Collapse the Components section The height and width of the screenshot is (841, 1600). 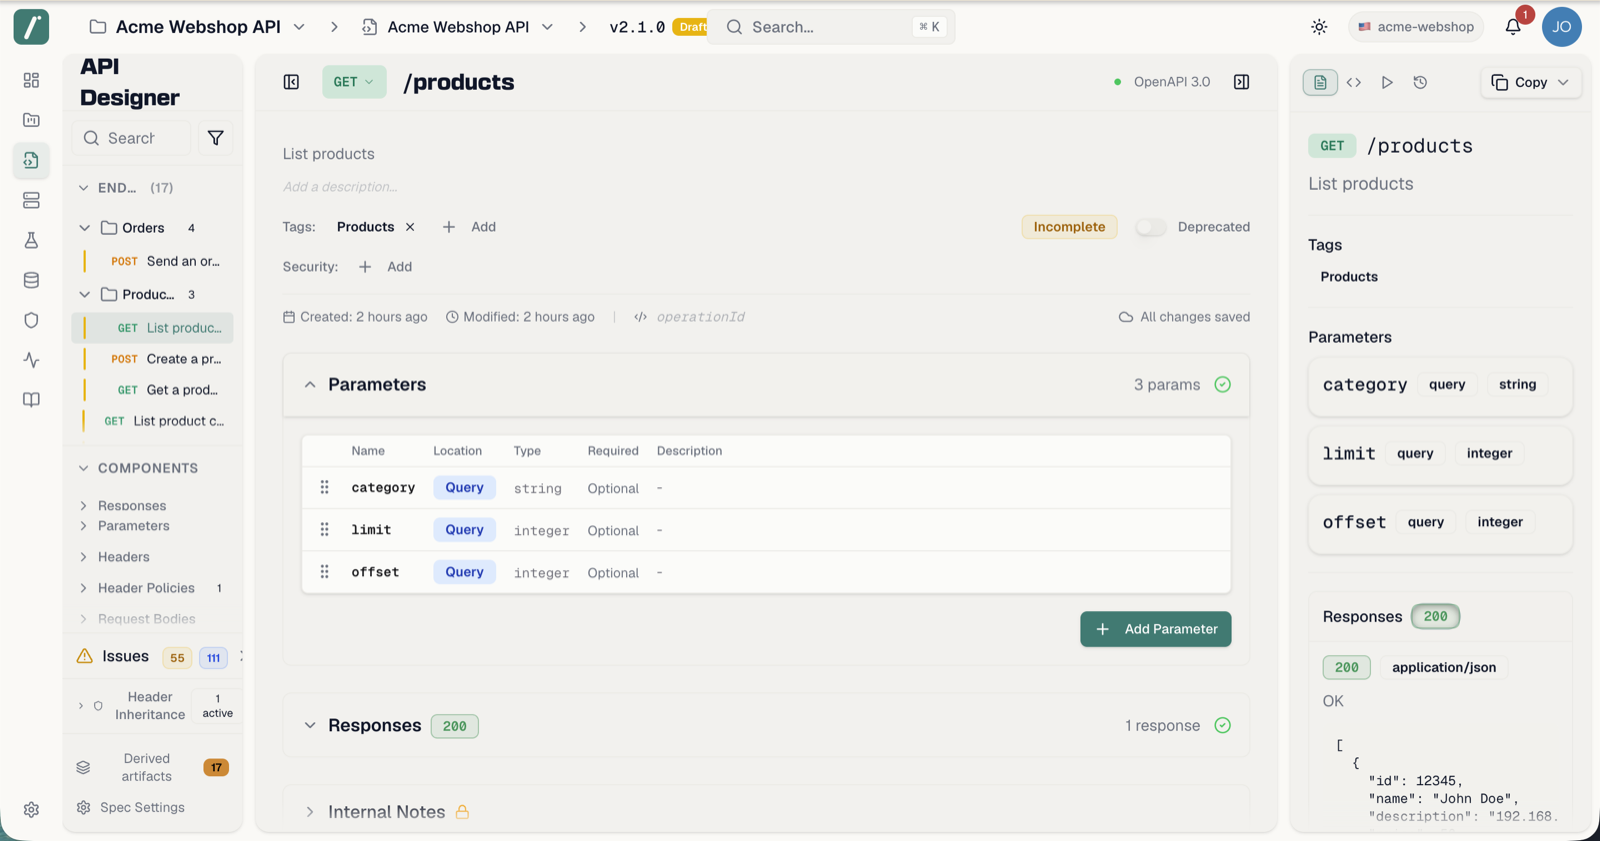(84, 468)
